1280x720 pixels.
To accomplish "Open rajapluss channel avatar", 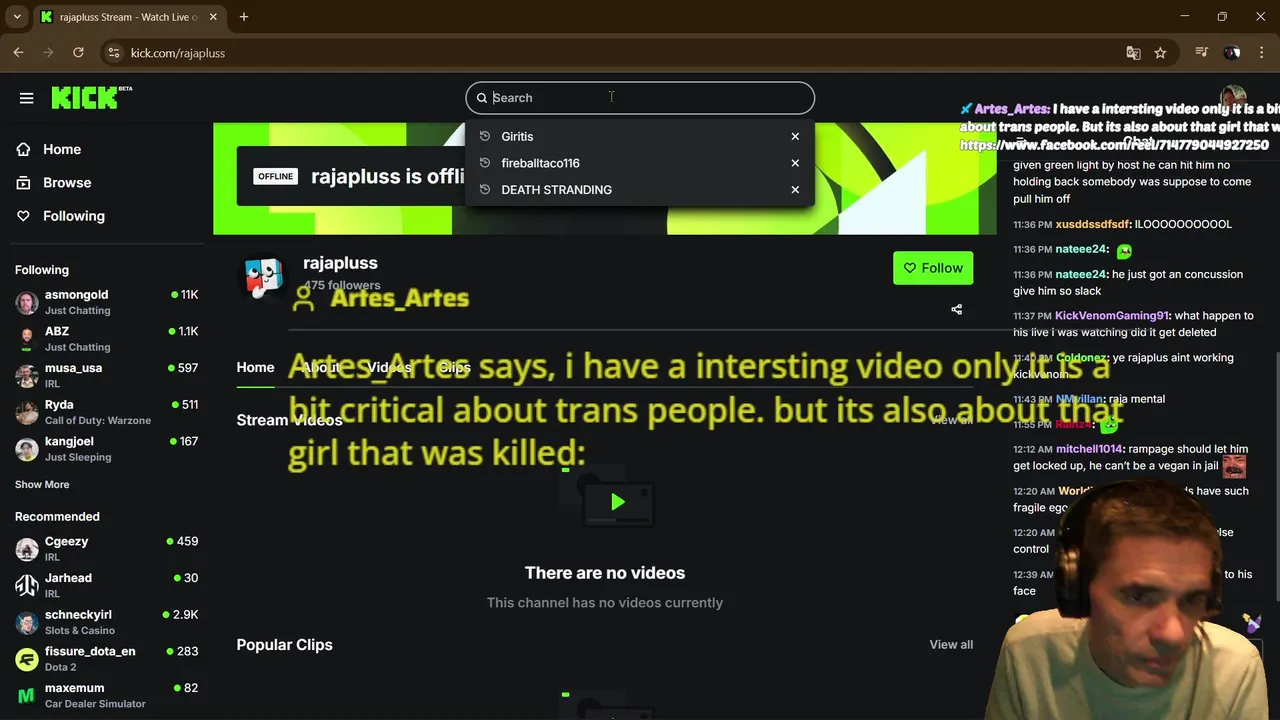I will coord(263,278).
